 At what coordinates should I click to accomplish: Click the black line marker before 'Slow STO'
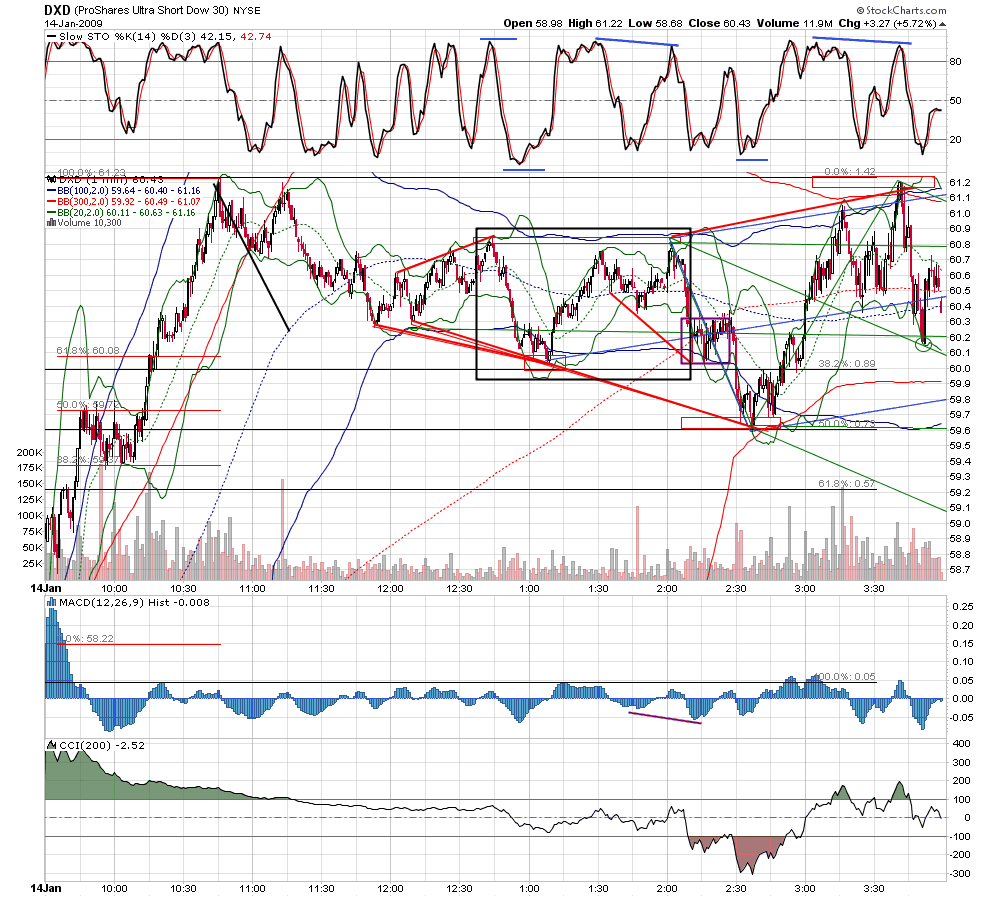coord(52,37)
